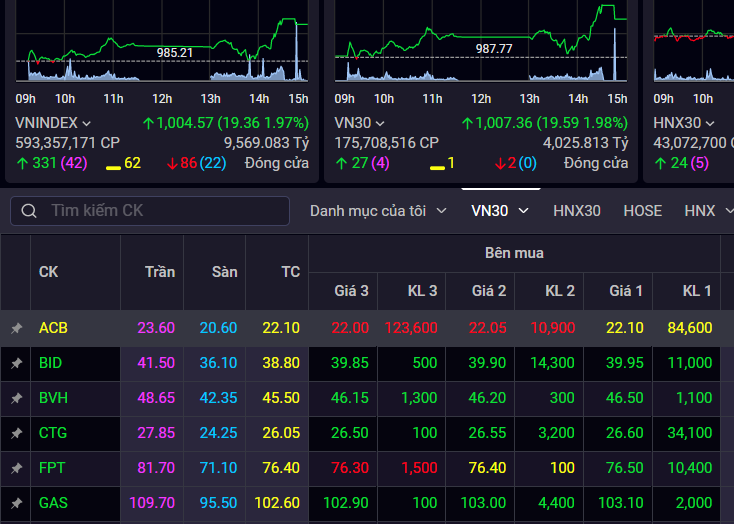This screenshot has height=524, width=734.
Task: Click the ACB ticker symbol
Action: (53, 328)
